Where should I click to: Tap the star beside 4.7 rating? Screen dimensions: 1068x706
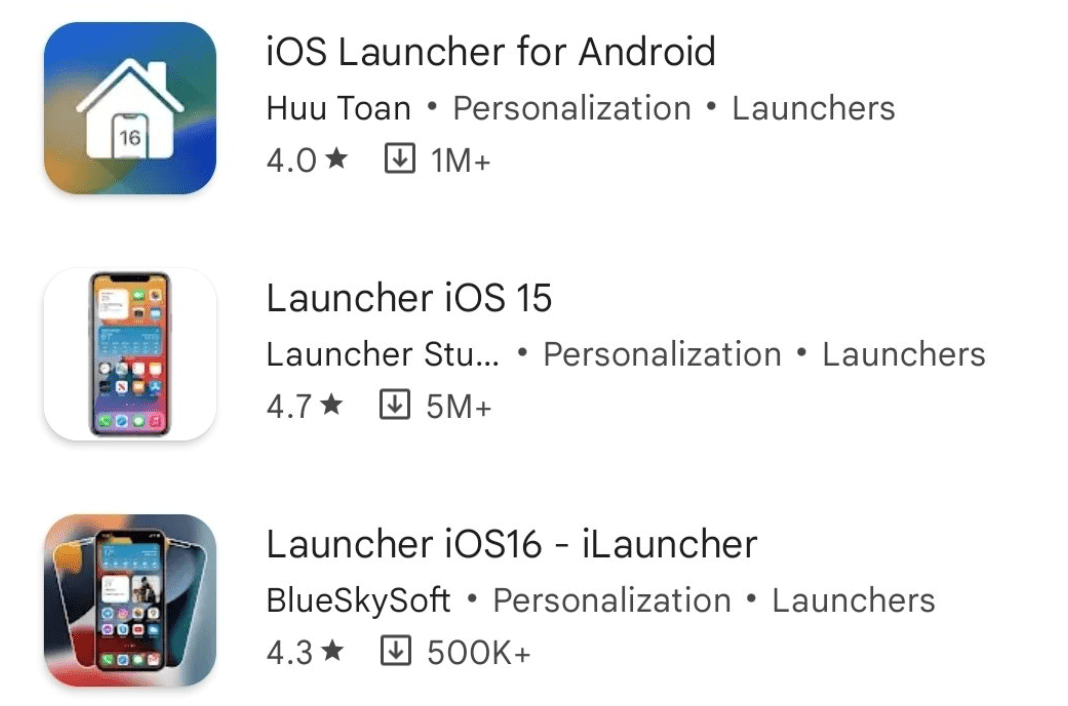[332, 404]
